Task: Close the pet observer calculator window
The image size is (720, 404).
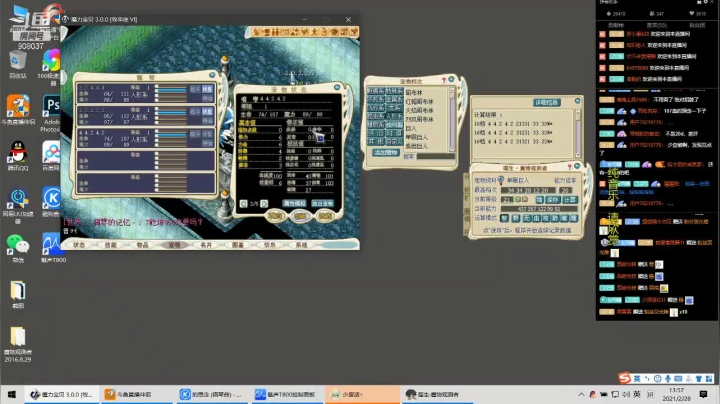Action: [x=577, y=166]
